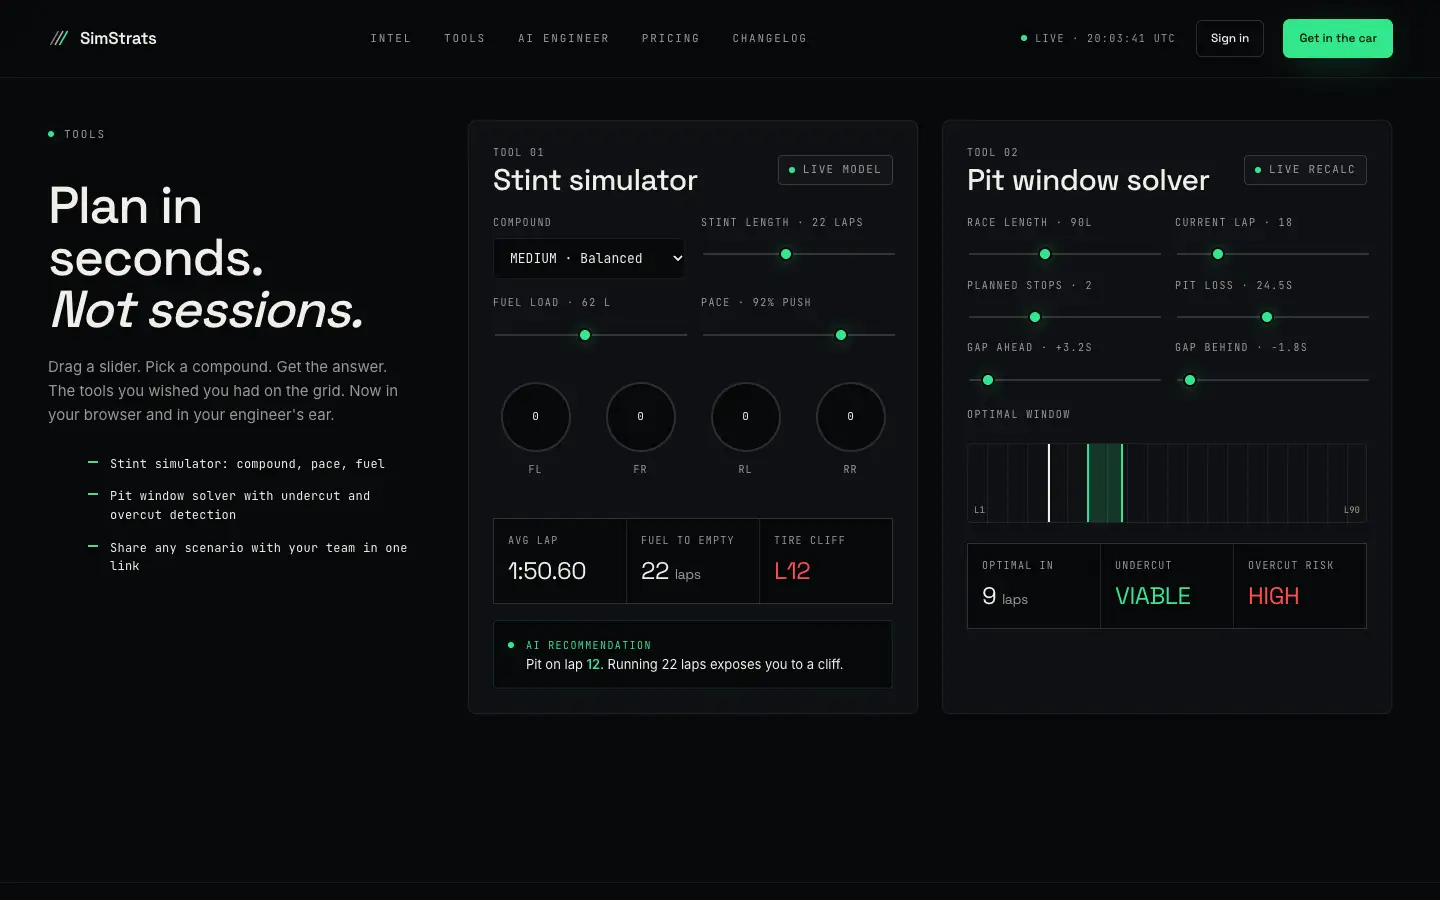Click the Pace slider handle
The height and width of the screenshot is (900, 1440).
point(841,335)
